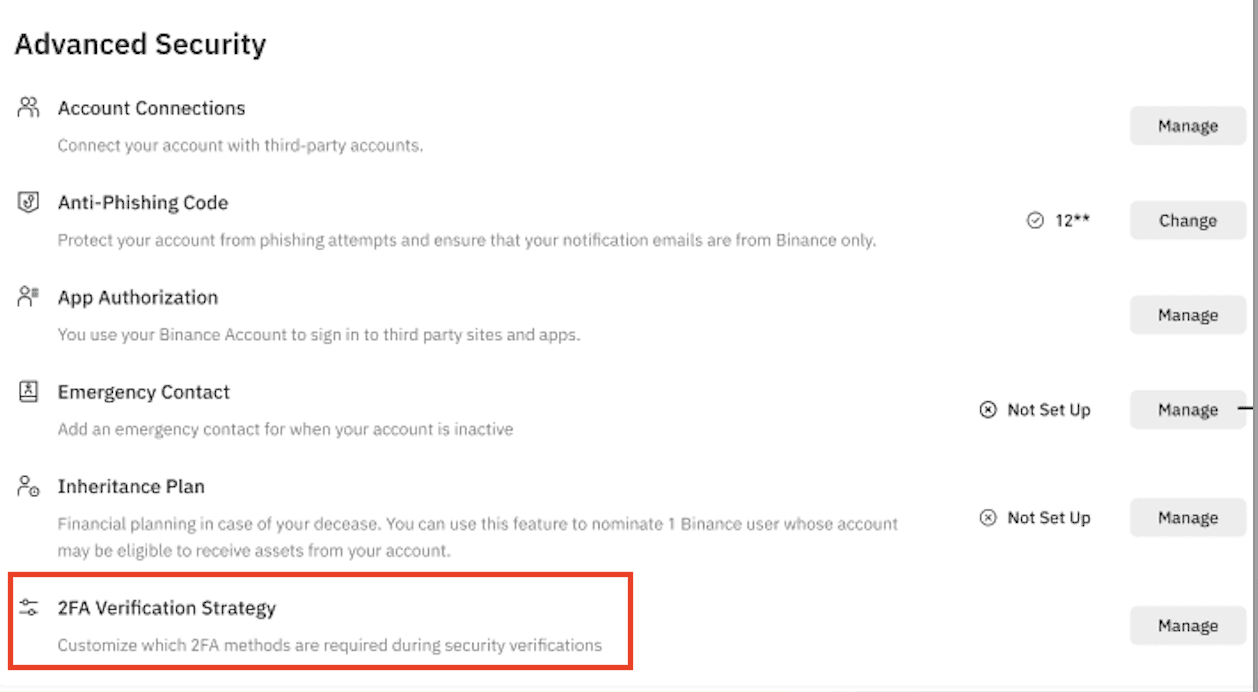
Task: Click the Inheritance Plan description text
Action: pyautogui.click(x=478, y=537)
